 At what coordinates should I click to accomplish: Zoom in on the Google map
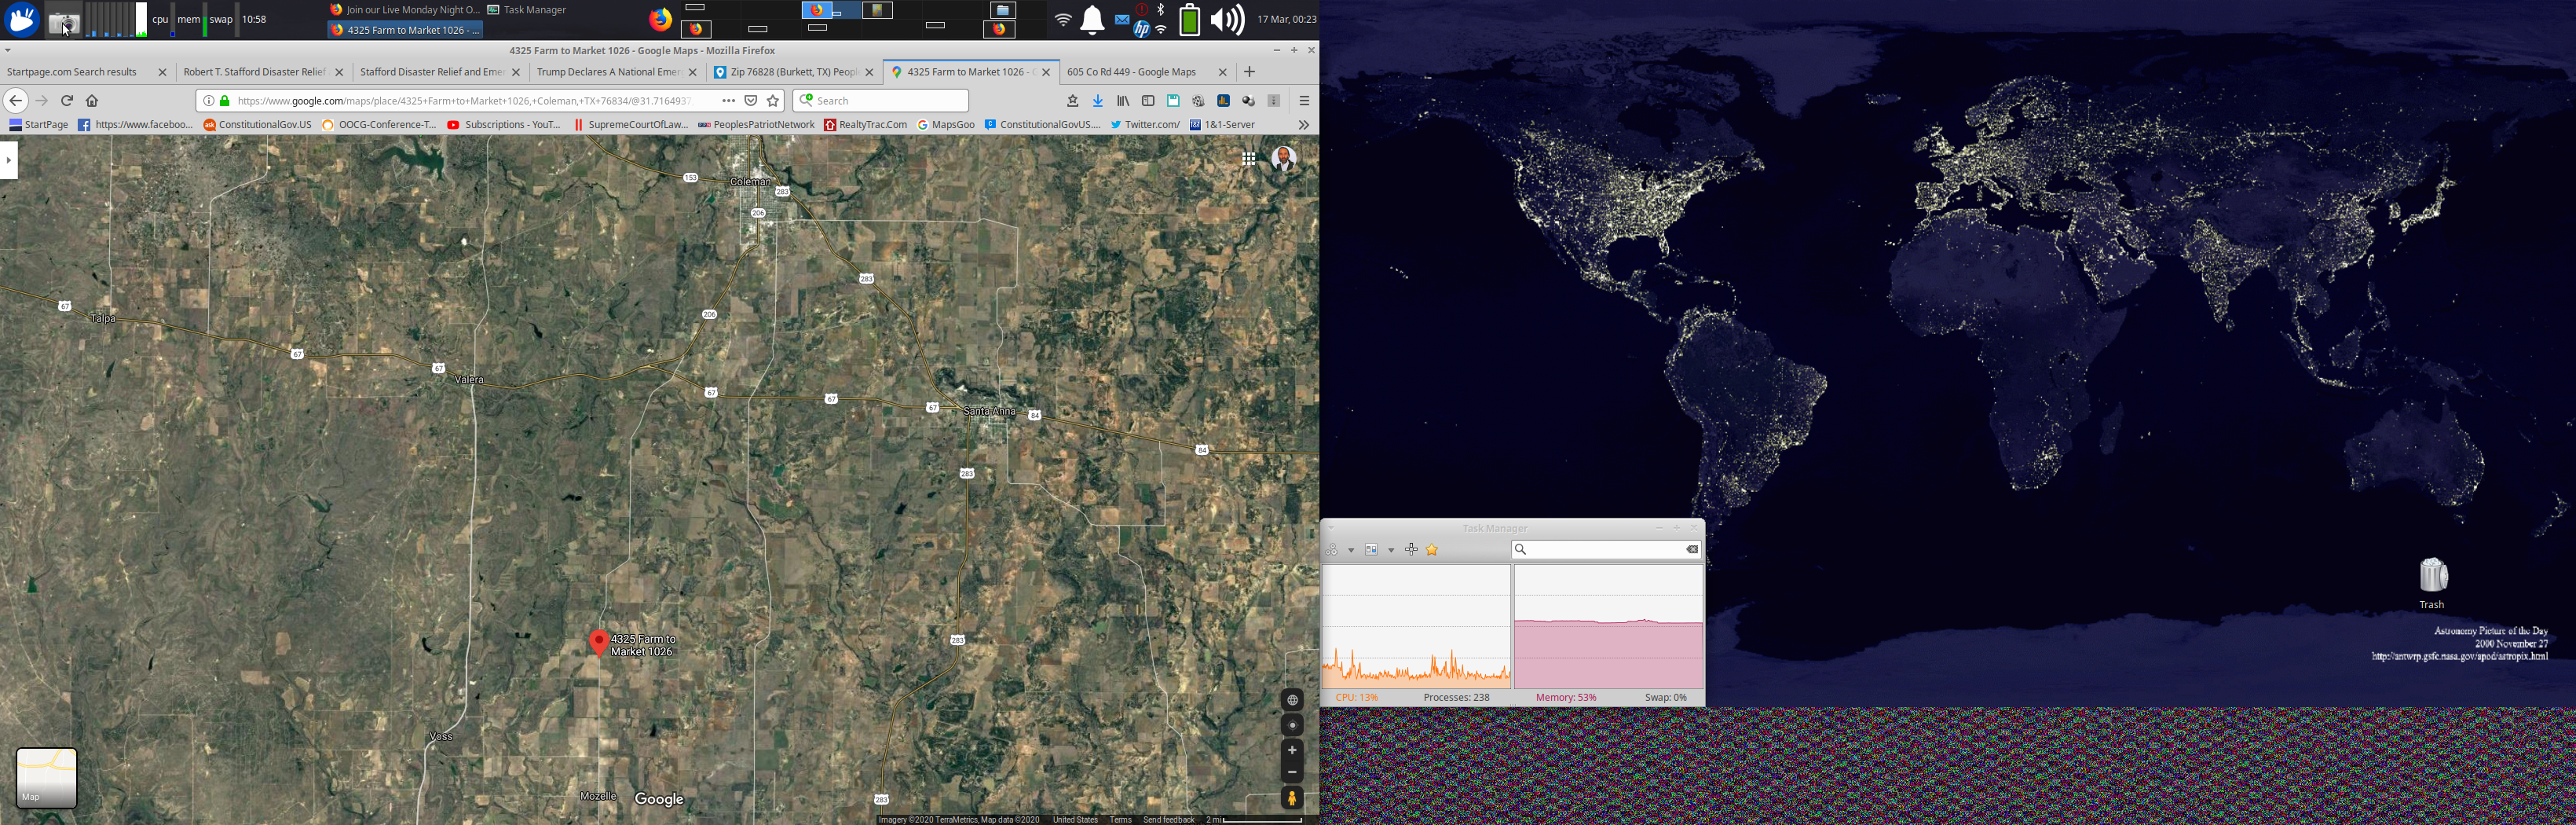point(1292,750)
